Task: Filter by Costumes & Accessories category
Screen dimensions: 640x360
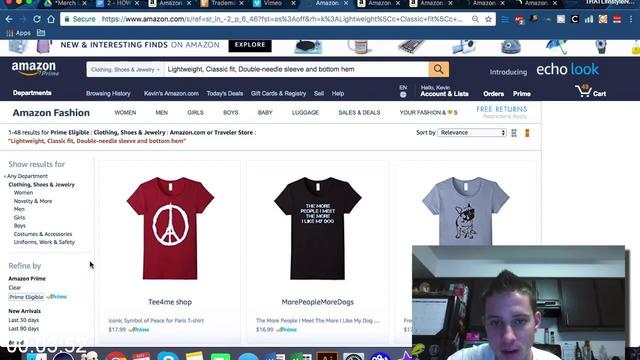Action: (x=43, y=234)
